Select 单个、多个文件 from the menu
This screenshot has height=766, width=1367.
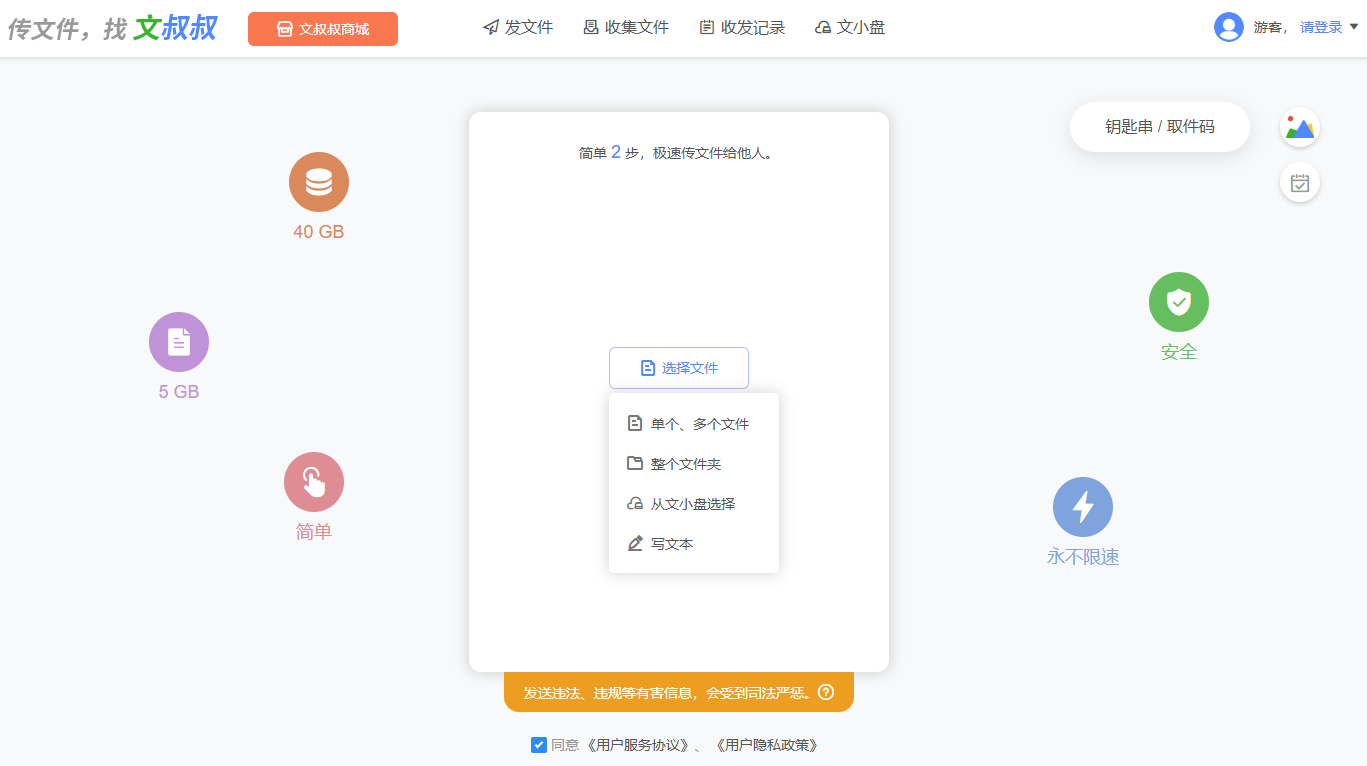pos(699,424)
